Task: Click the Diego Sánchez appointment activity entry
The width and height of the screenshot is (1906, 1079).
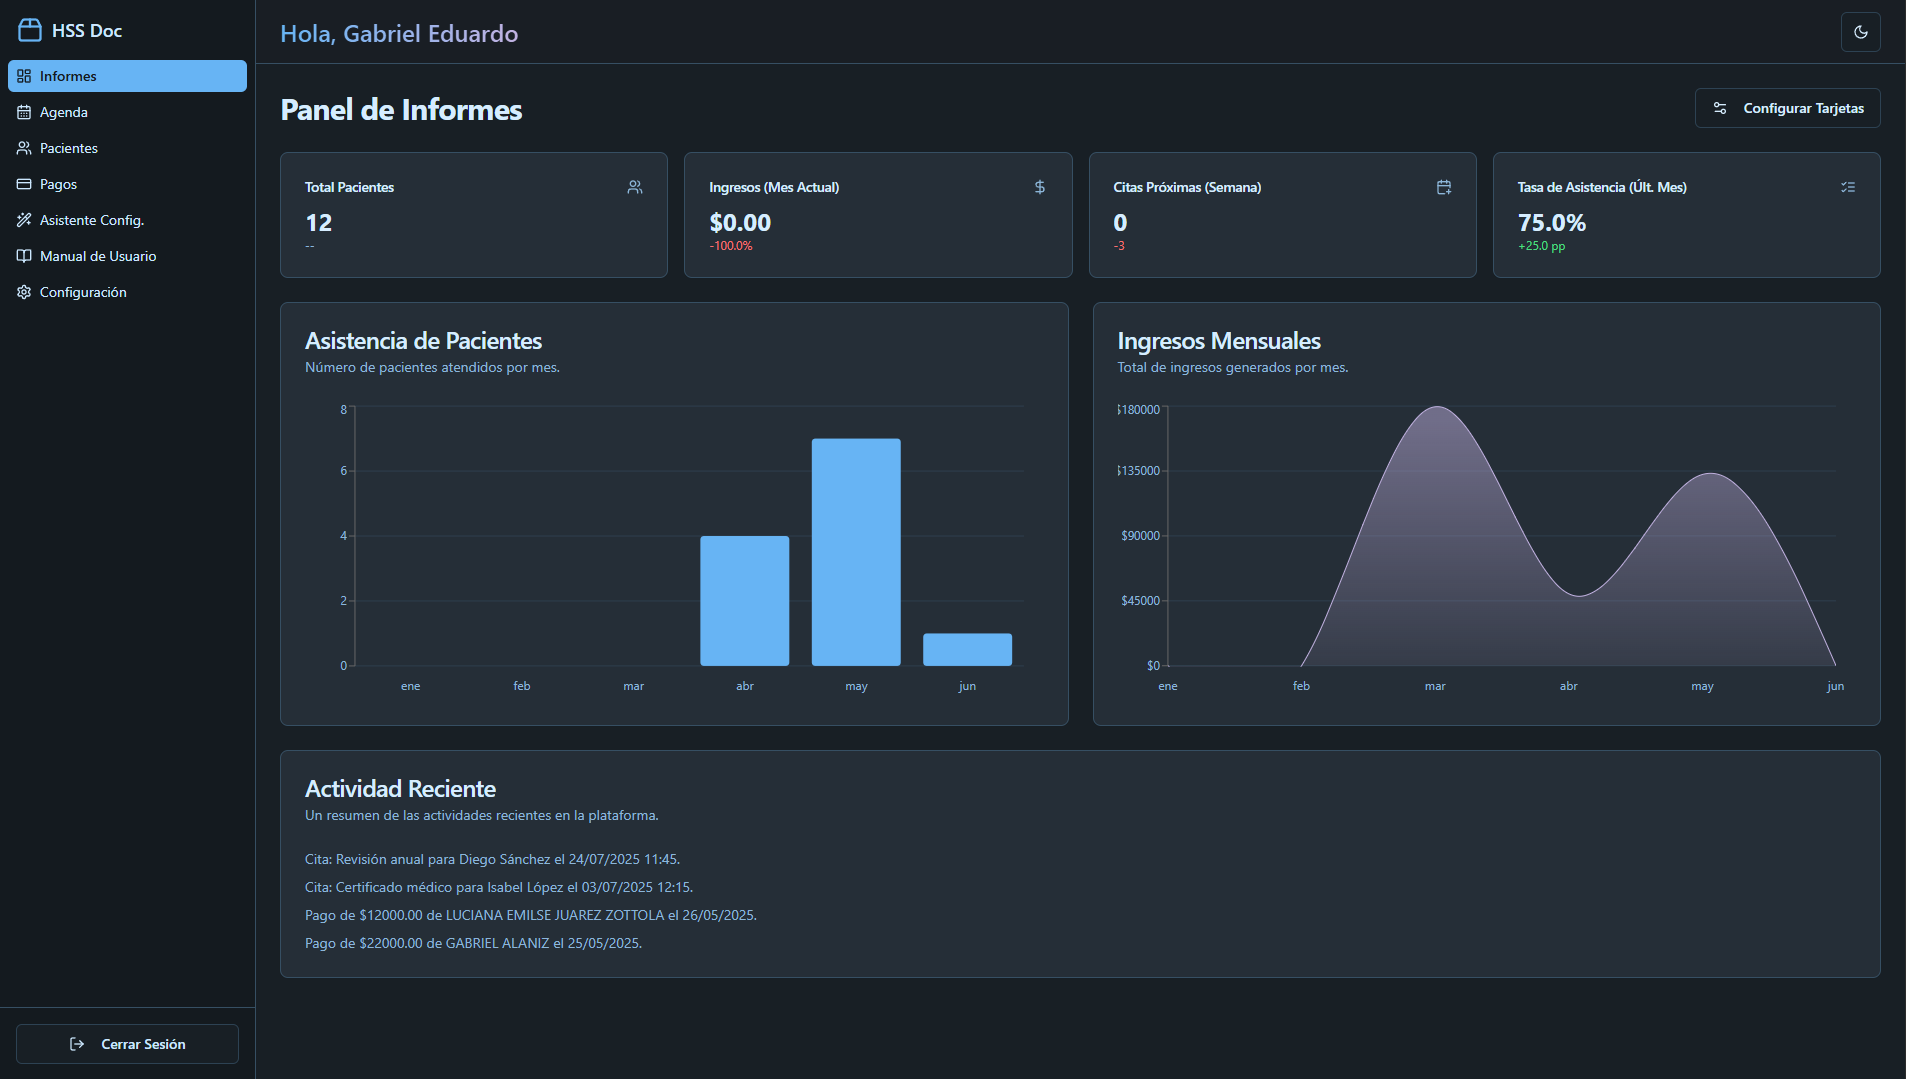Action: (492, 859)
